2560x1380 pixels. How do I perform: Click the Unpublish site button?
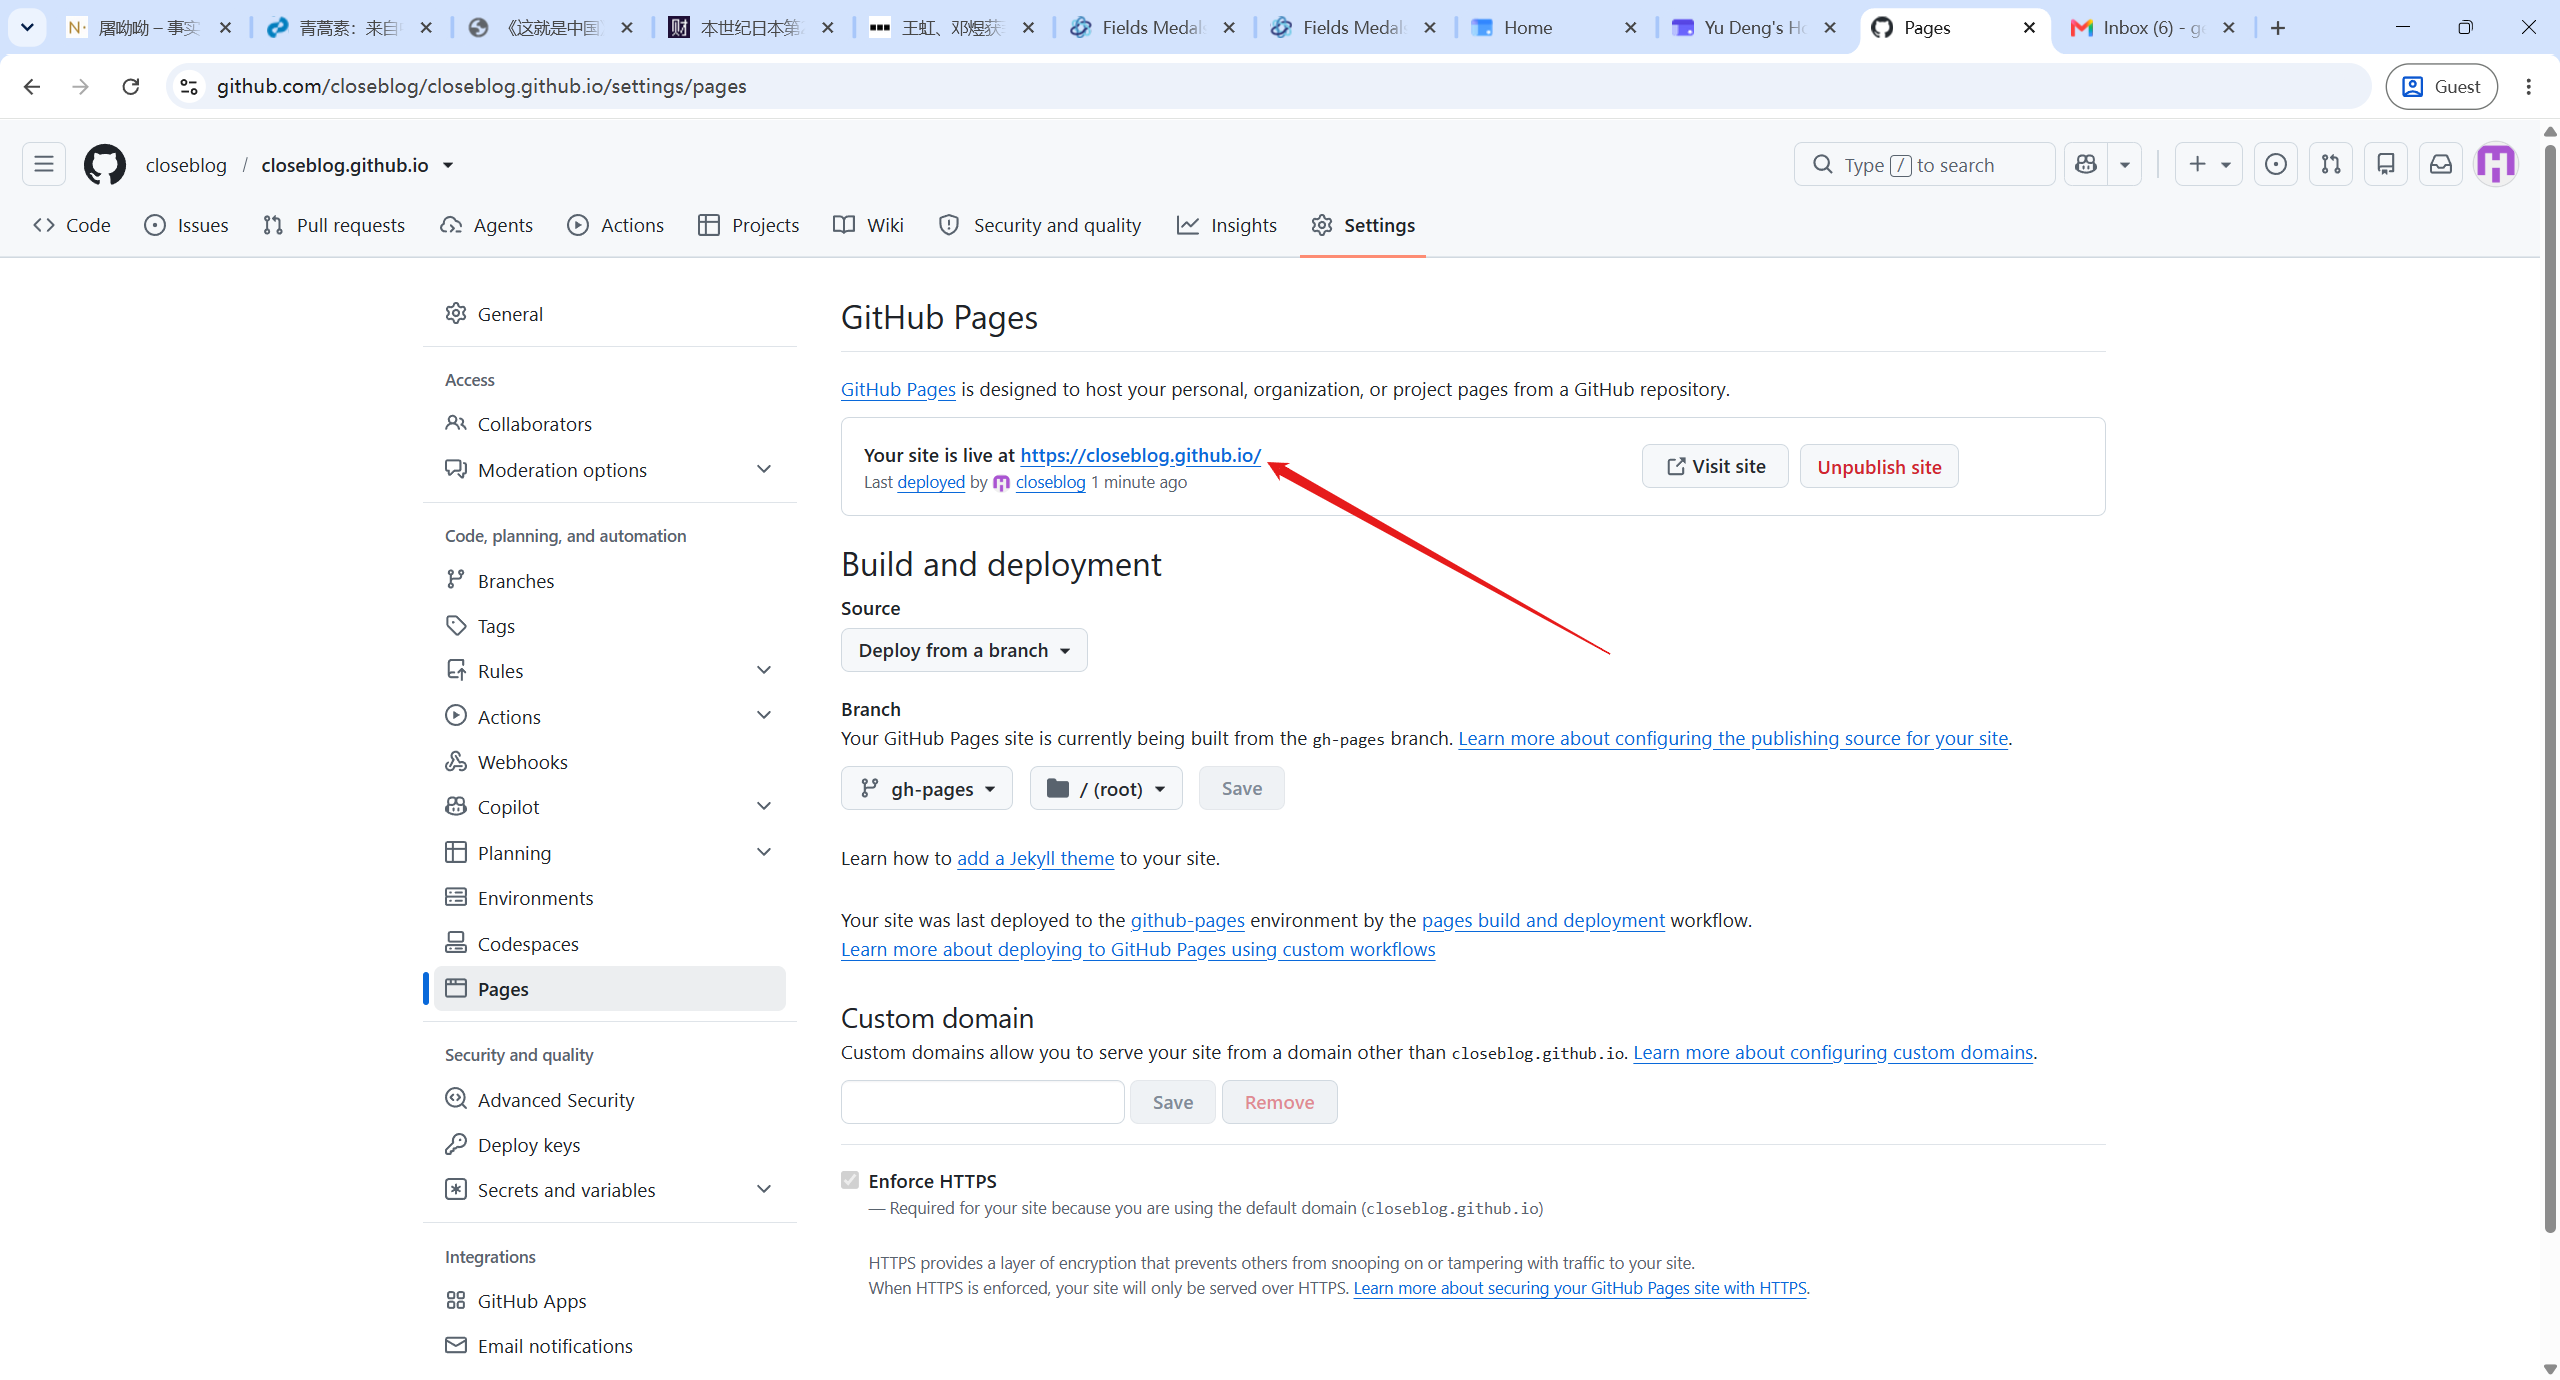point(1879,466)
